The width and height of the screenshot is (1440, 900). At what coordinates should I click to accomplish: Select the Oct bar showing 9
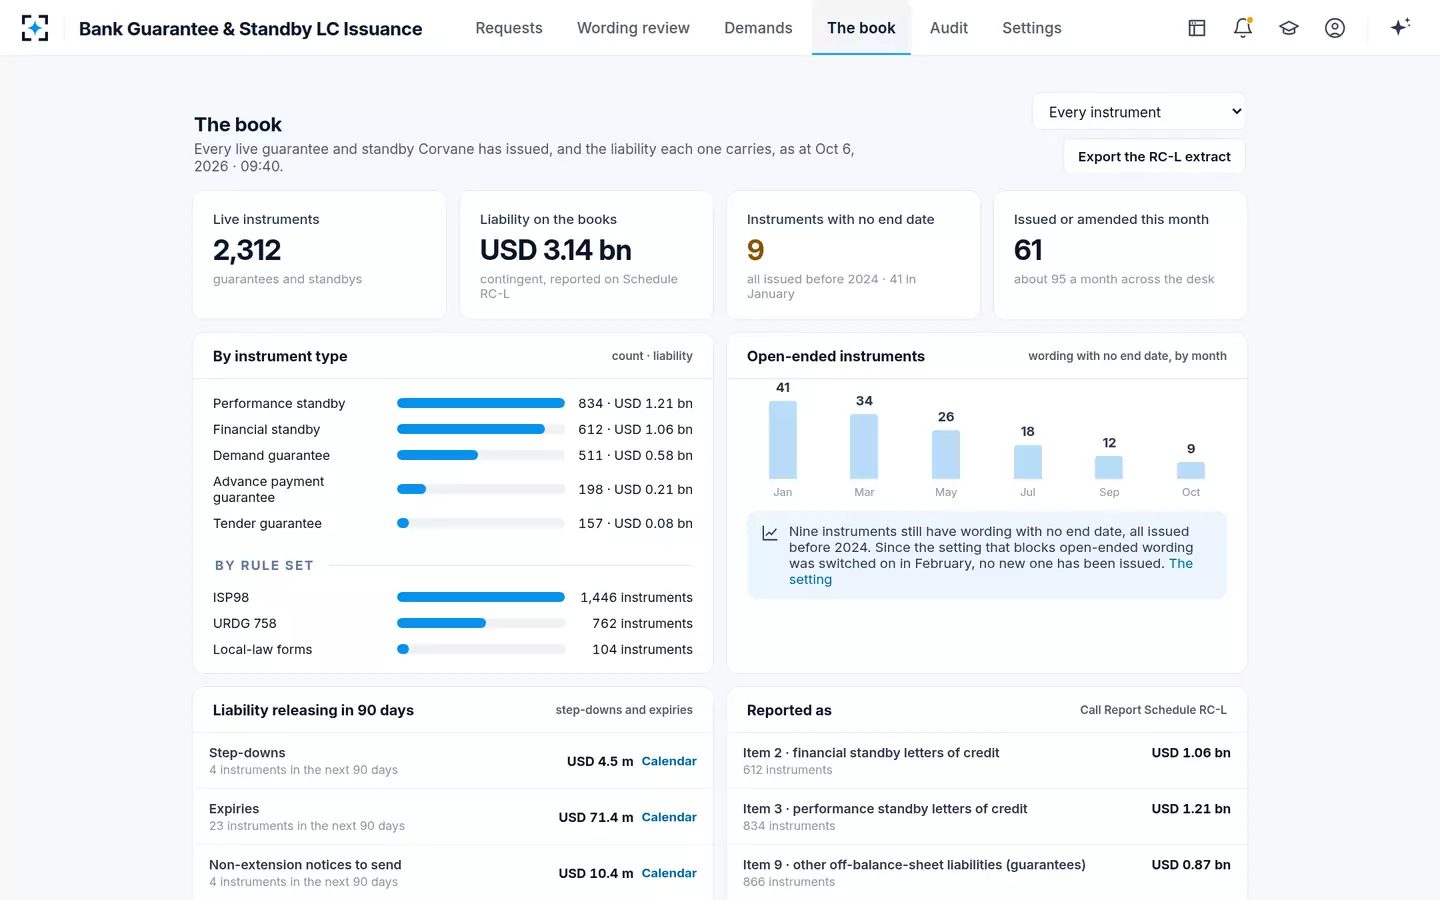pyautogui.click(x=1191, y=470)
